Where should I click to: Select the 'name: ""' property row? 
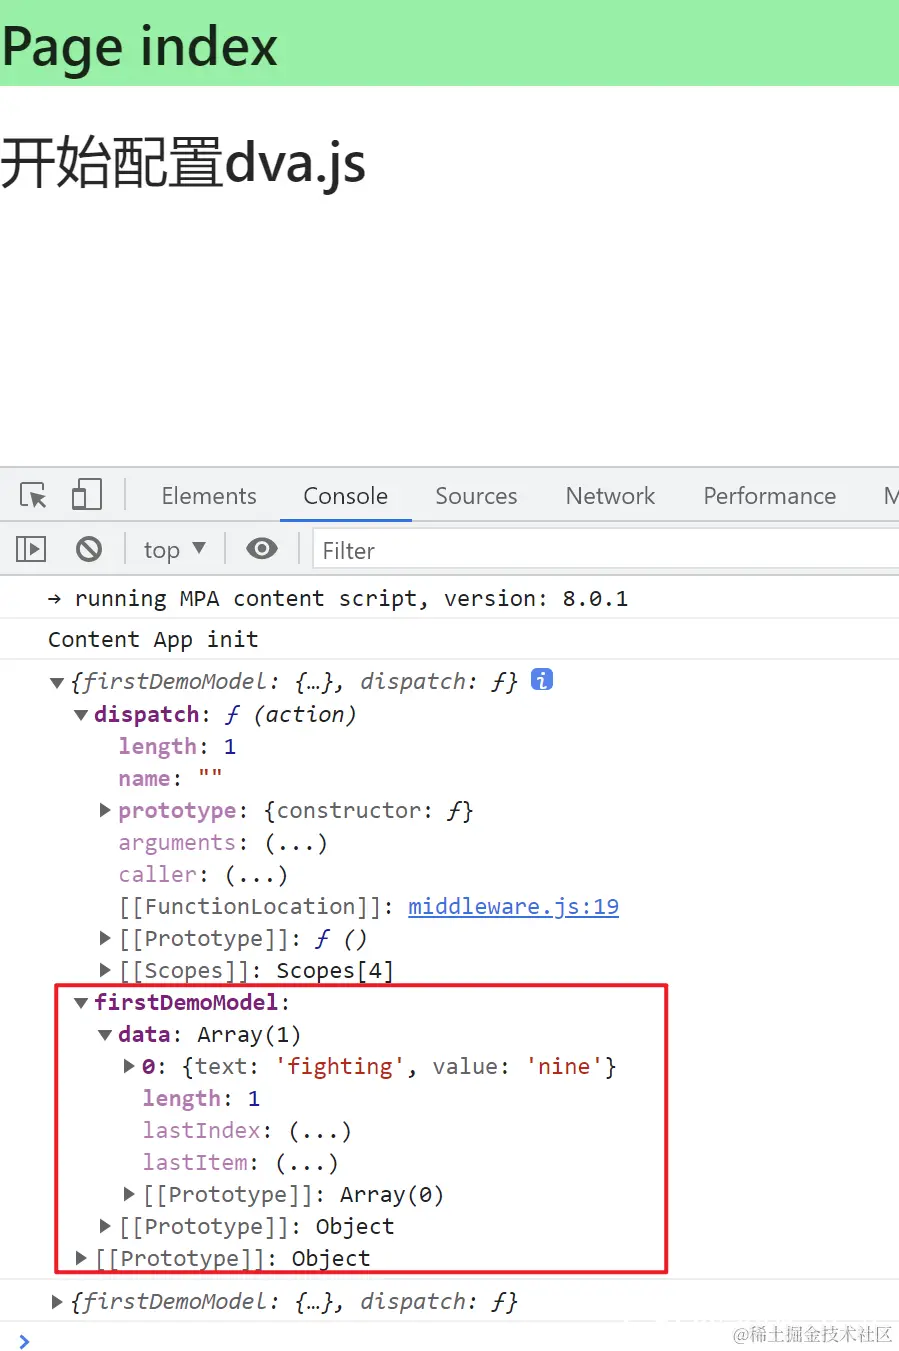[x=170, y=778]
